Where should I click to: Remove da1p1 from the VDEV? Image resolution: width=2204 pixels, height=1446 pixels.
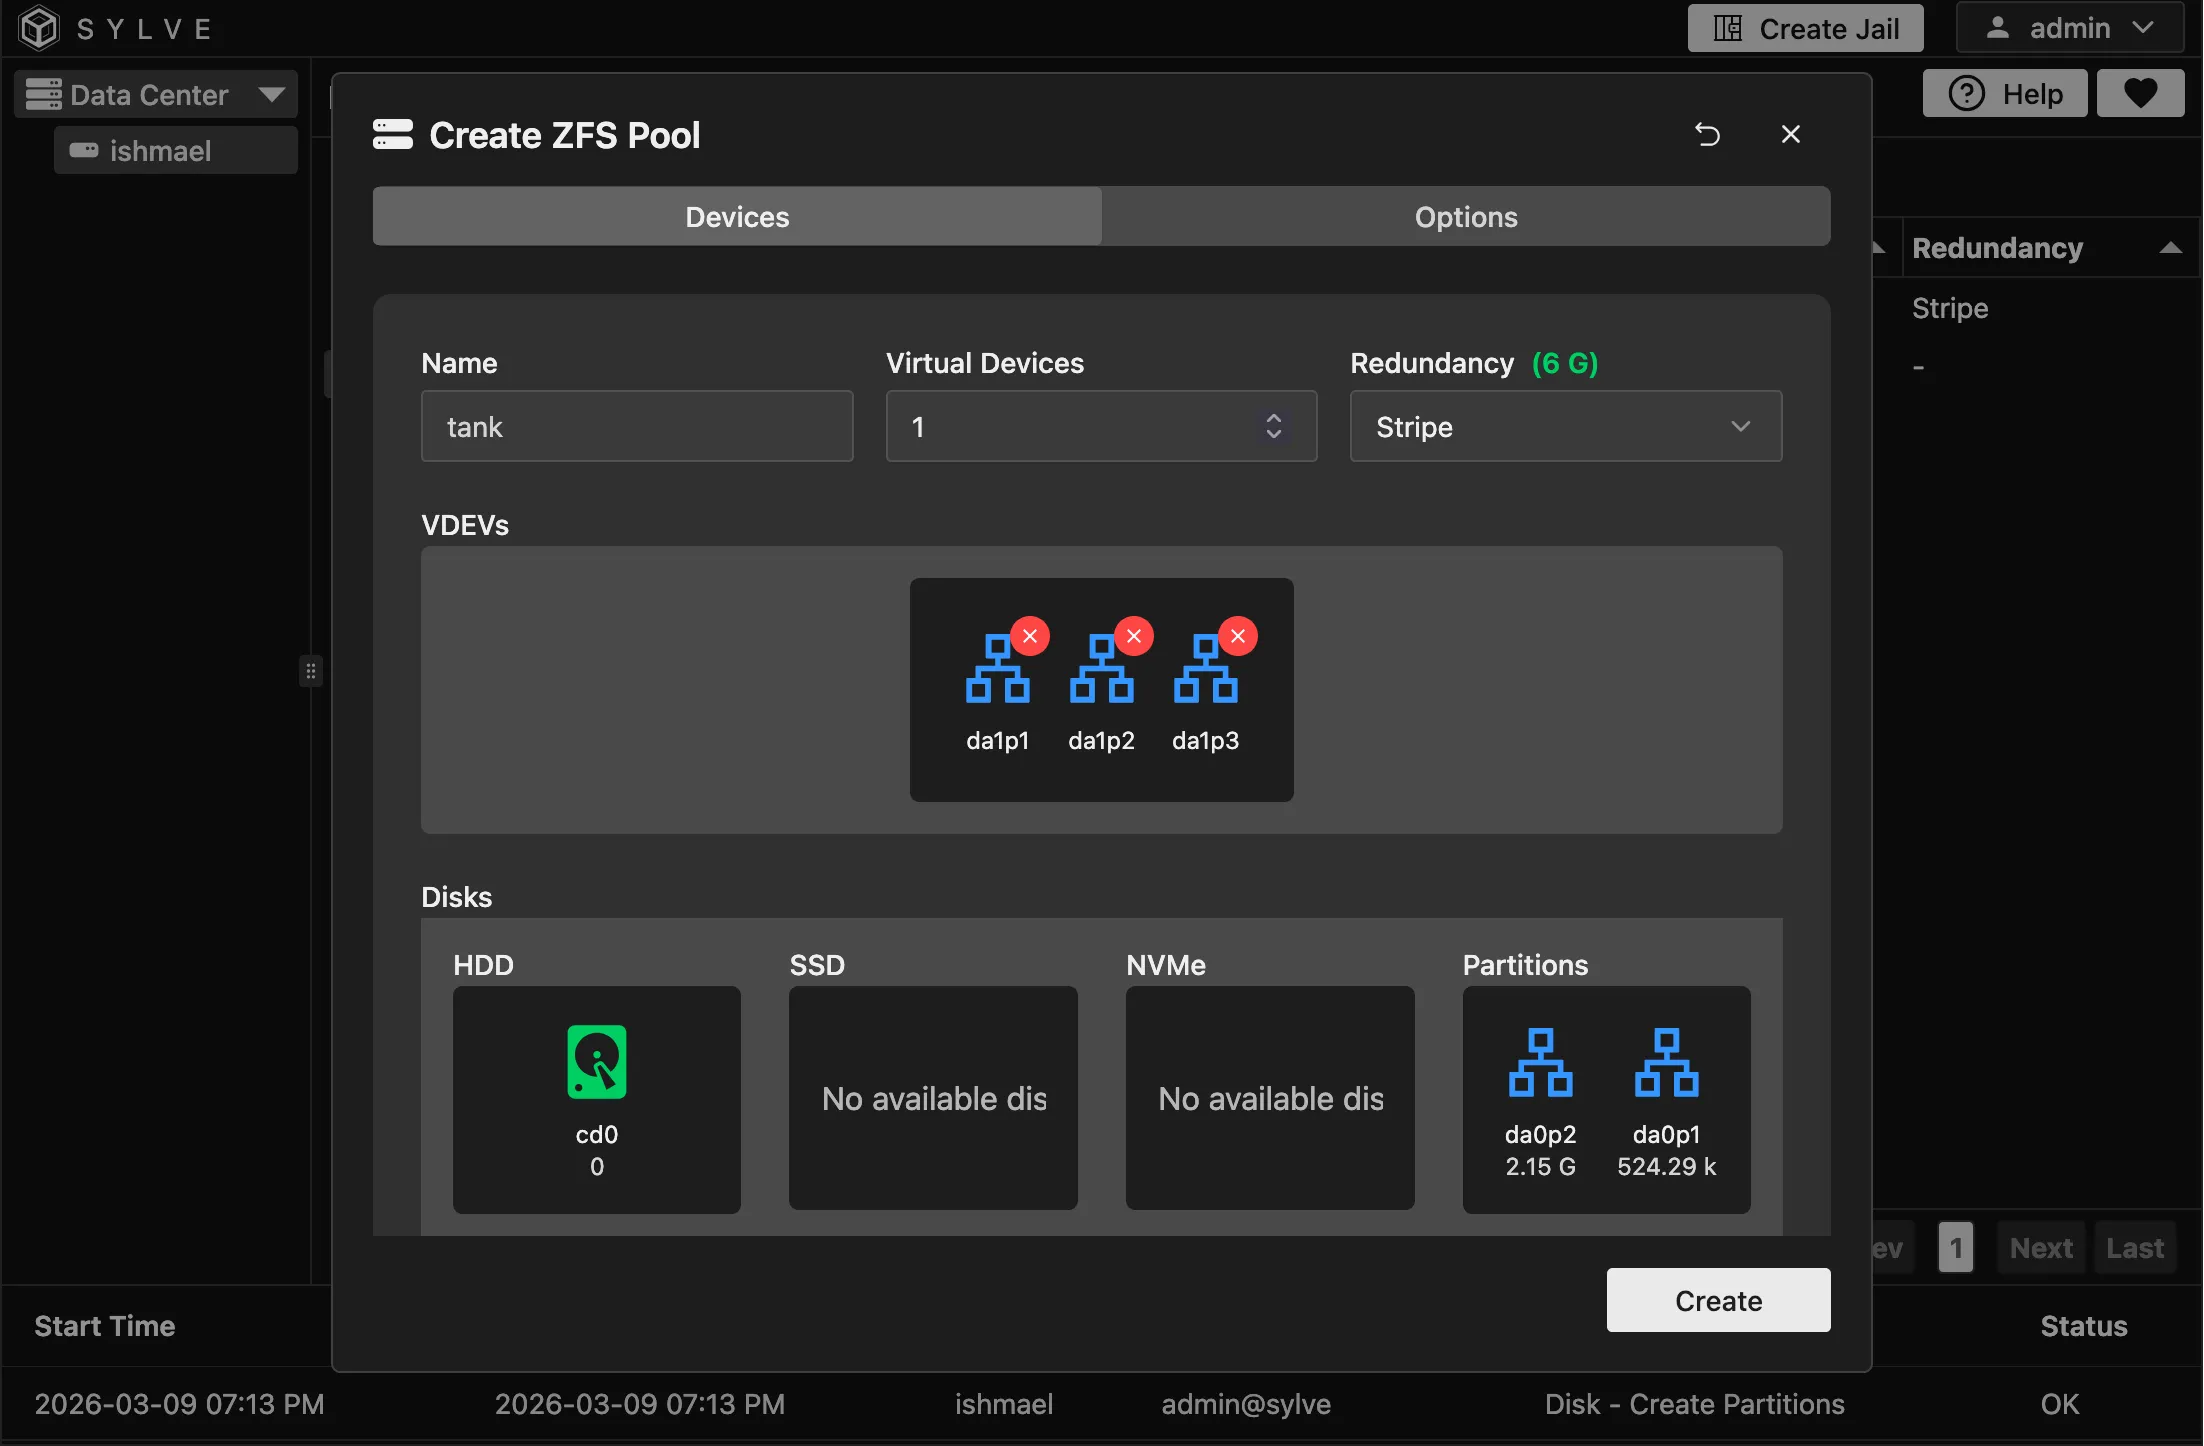point(1031,635)
